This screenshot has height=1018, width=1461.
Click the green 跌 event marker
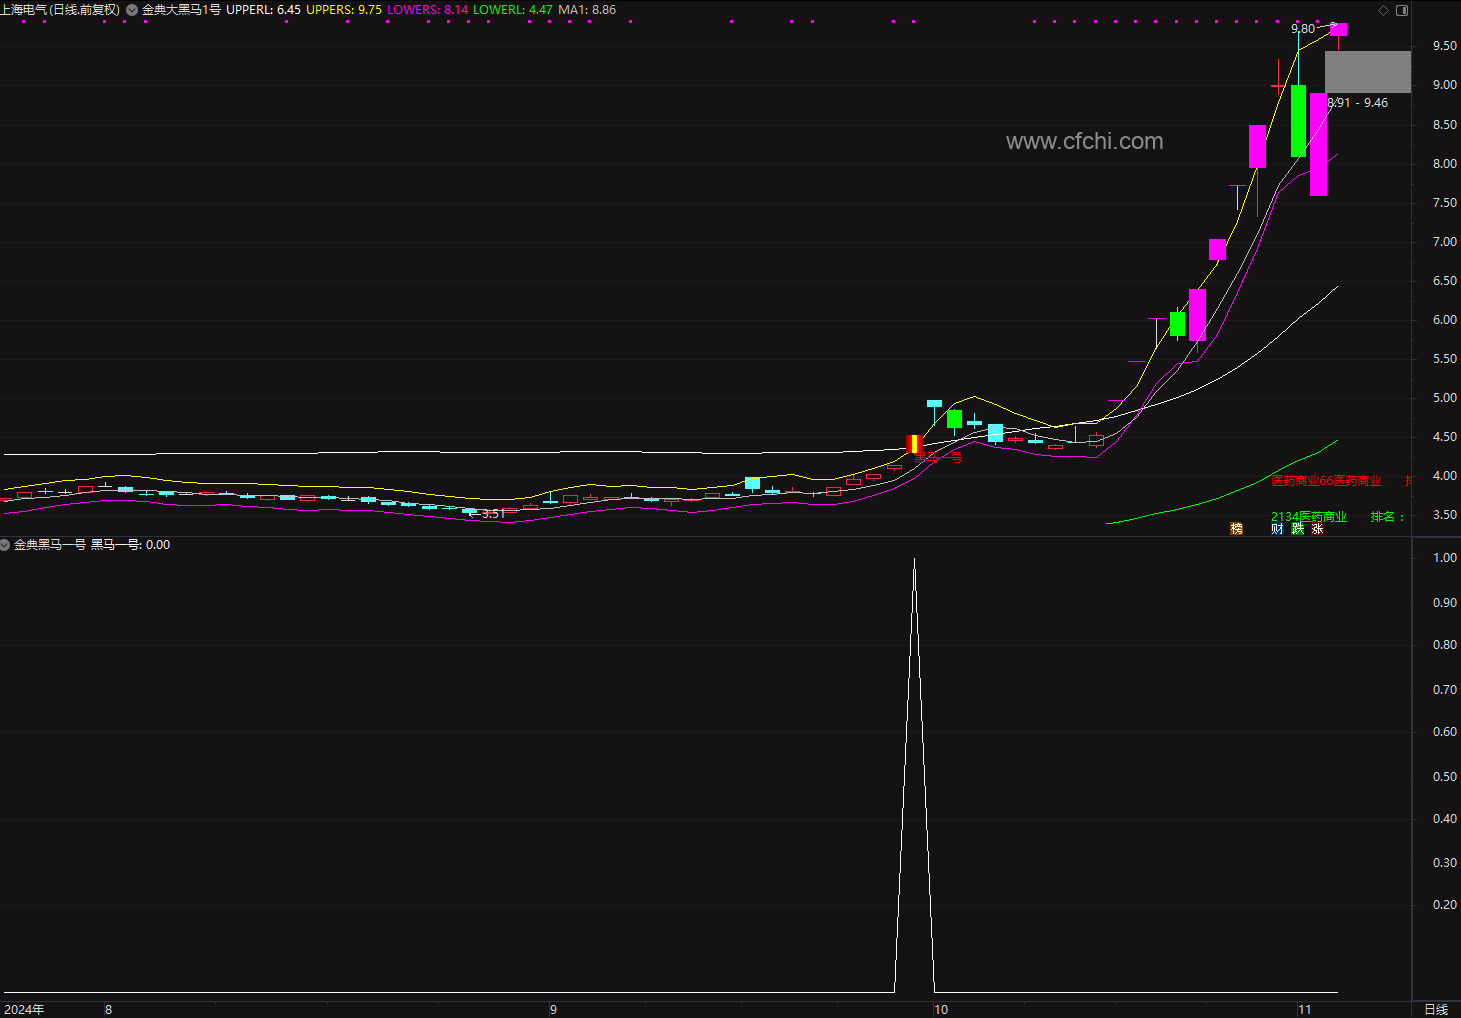[x=1298, y=528]
